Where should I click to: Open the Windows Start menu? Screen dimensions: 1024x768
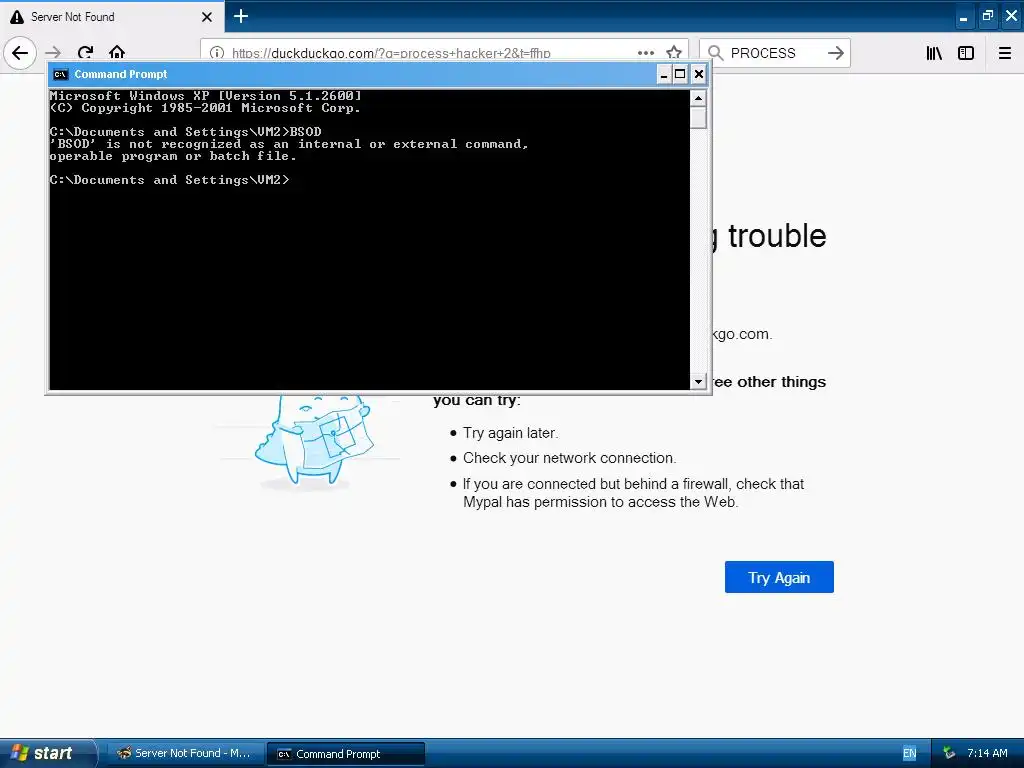pyautogui.click(x=47, y=753)
